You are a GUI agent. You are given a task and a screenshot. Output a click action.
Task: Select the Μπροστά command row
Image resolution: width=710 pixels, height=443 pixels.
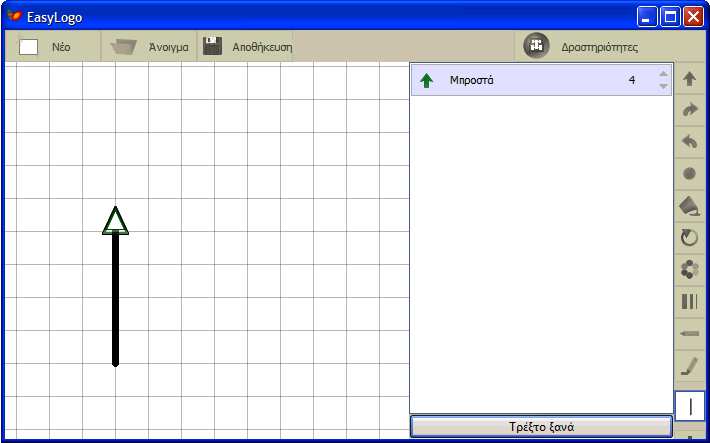(541, 80)
